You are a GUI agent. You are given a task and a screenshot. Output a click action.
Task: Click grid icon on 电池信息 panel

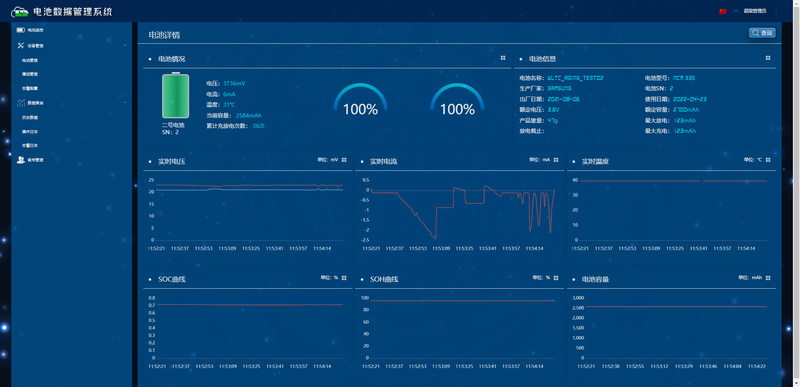768,58
